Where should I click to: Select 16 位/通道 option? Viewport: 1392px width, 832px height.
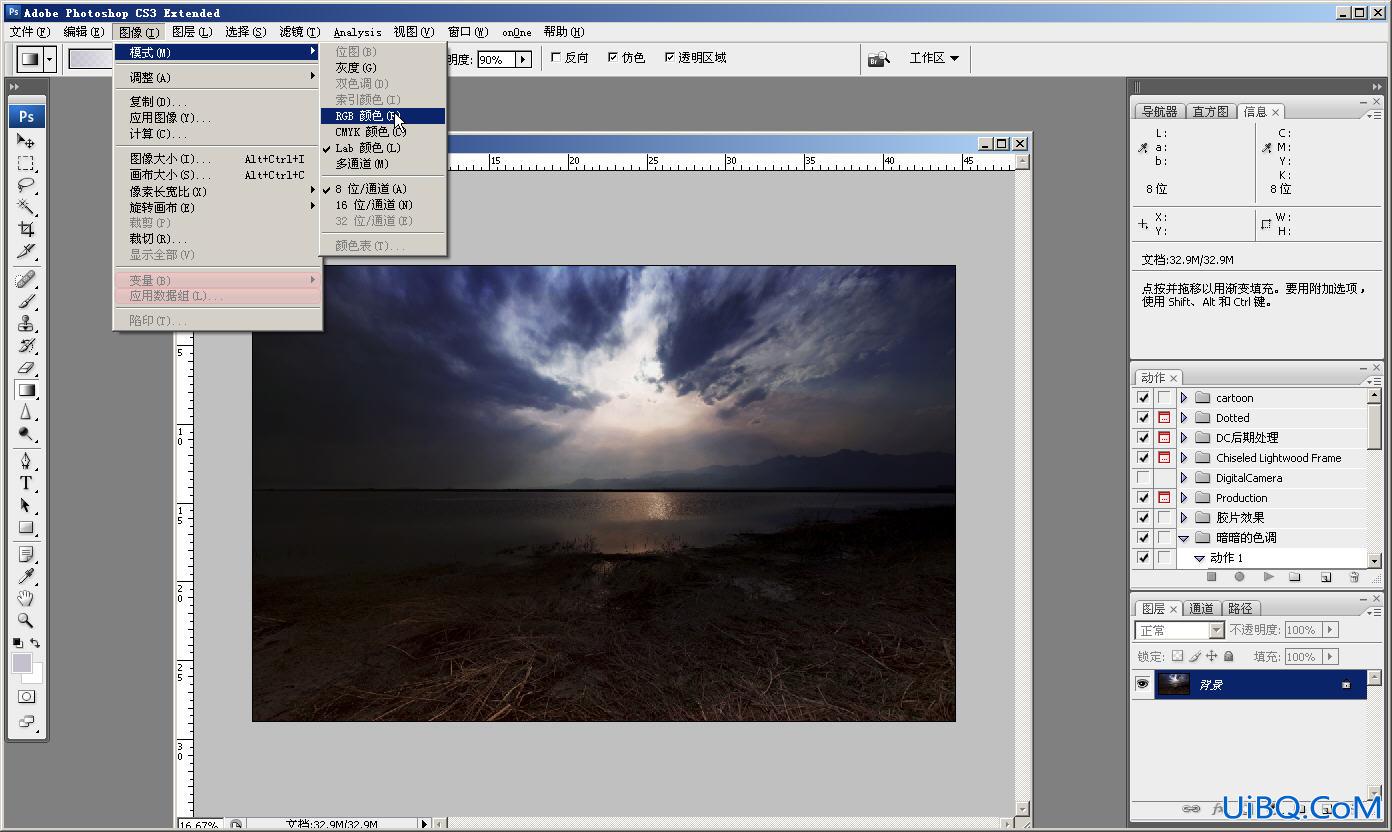(382, 205)
